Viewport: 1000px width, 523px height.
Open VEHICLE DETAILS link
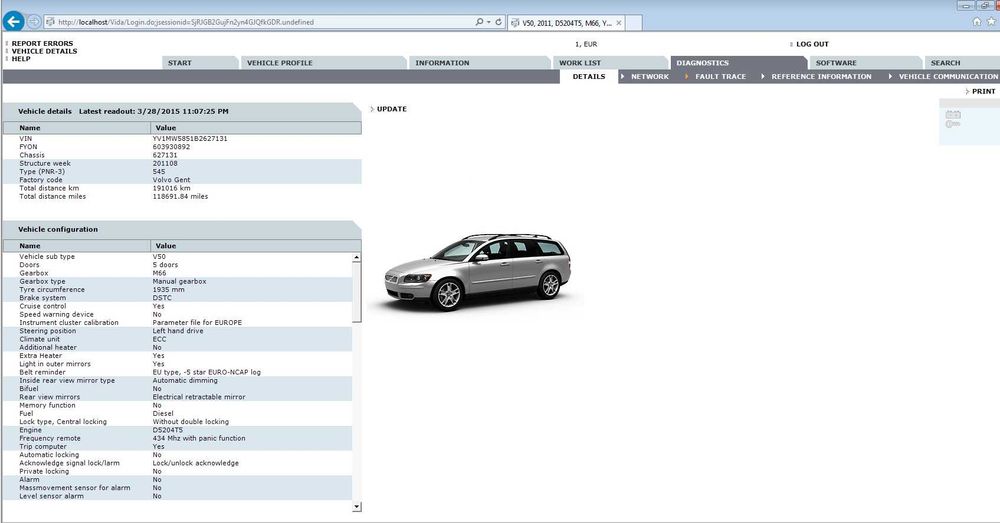(44, 51)
